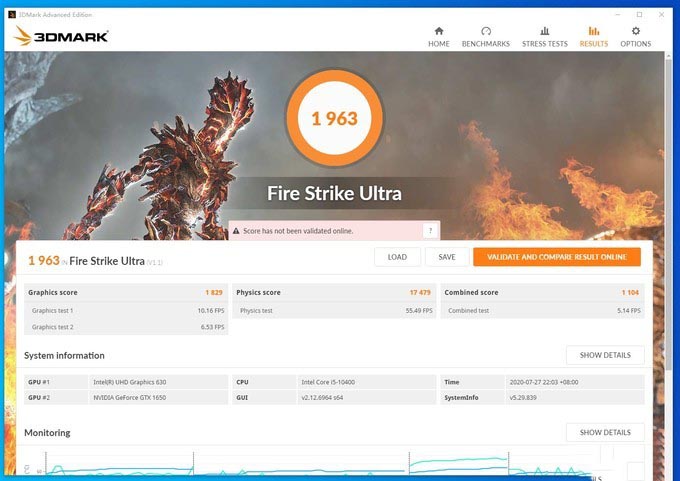The width and height of the screenshot is (680, 481).
Task: Minimize the 3DMark window
Action: coord(618,15)
